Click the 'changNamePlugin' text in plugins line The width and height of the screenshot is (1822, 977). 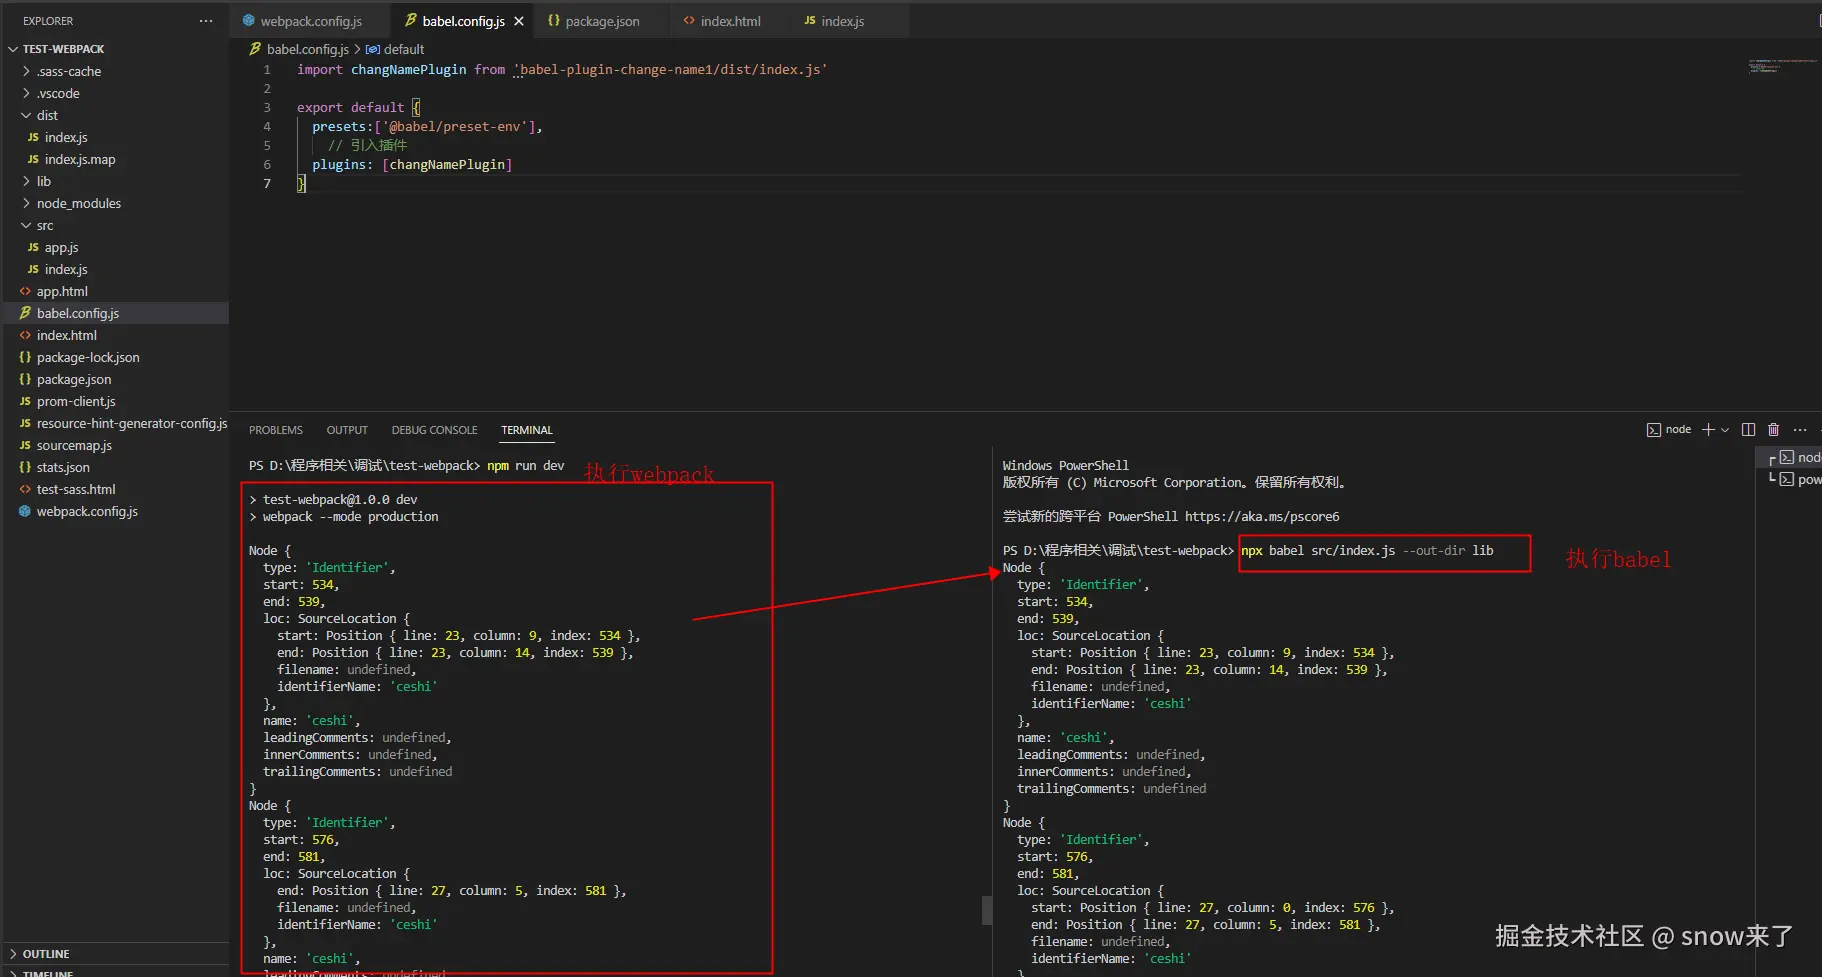click(447, 165)
